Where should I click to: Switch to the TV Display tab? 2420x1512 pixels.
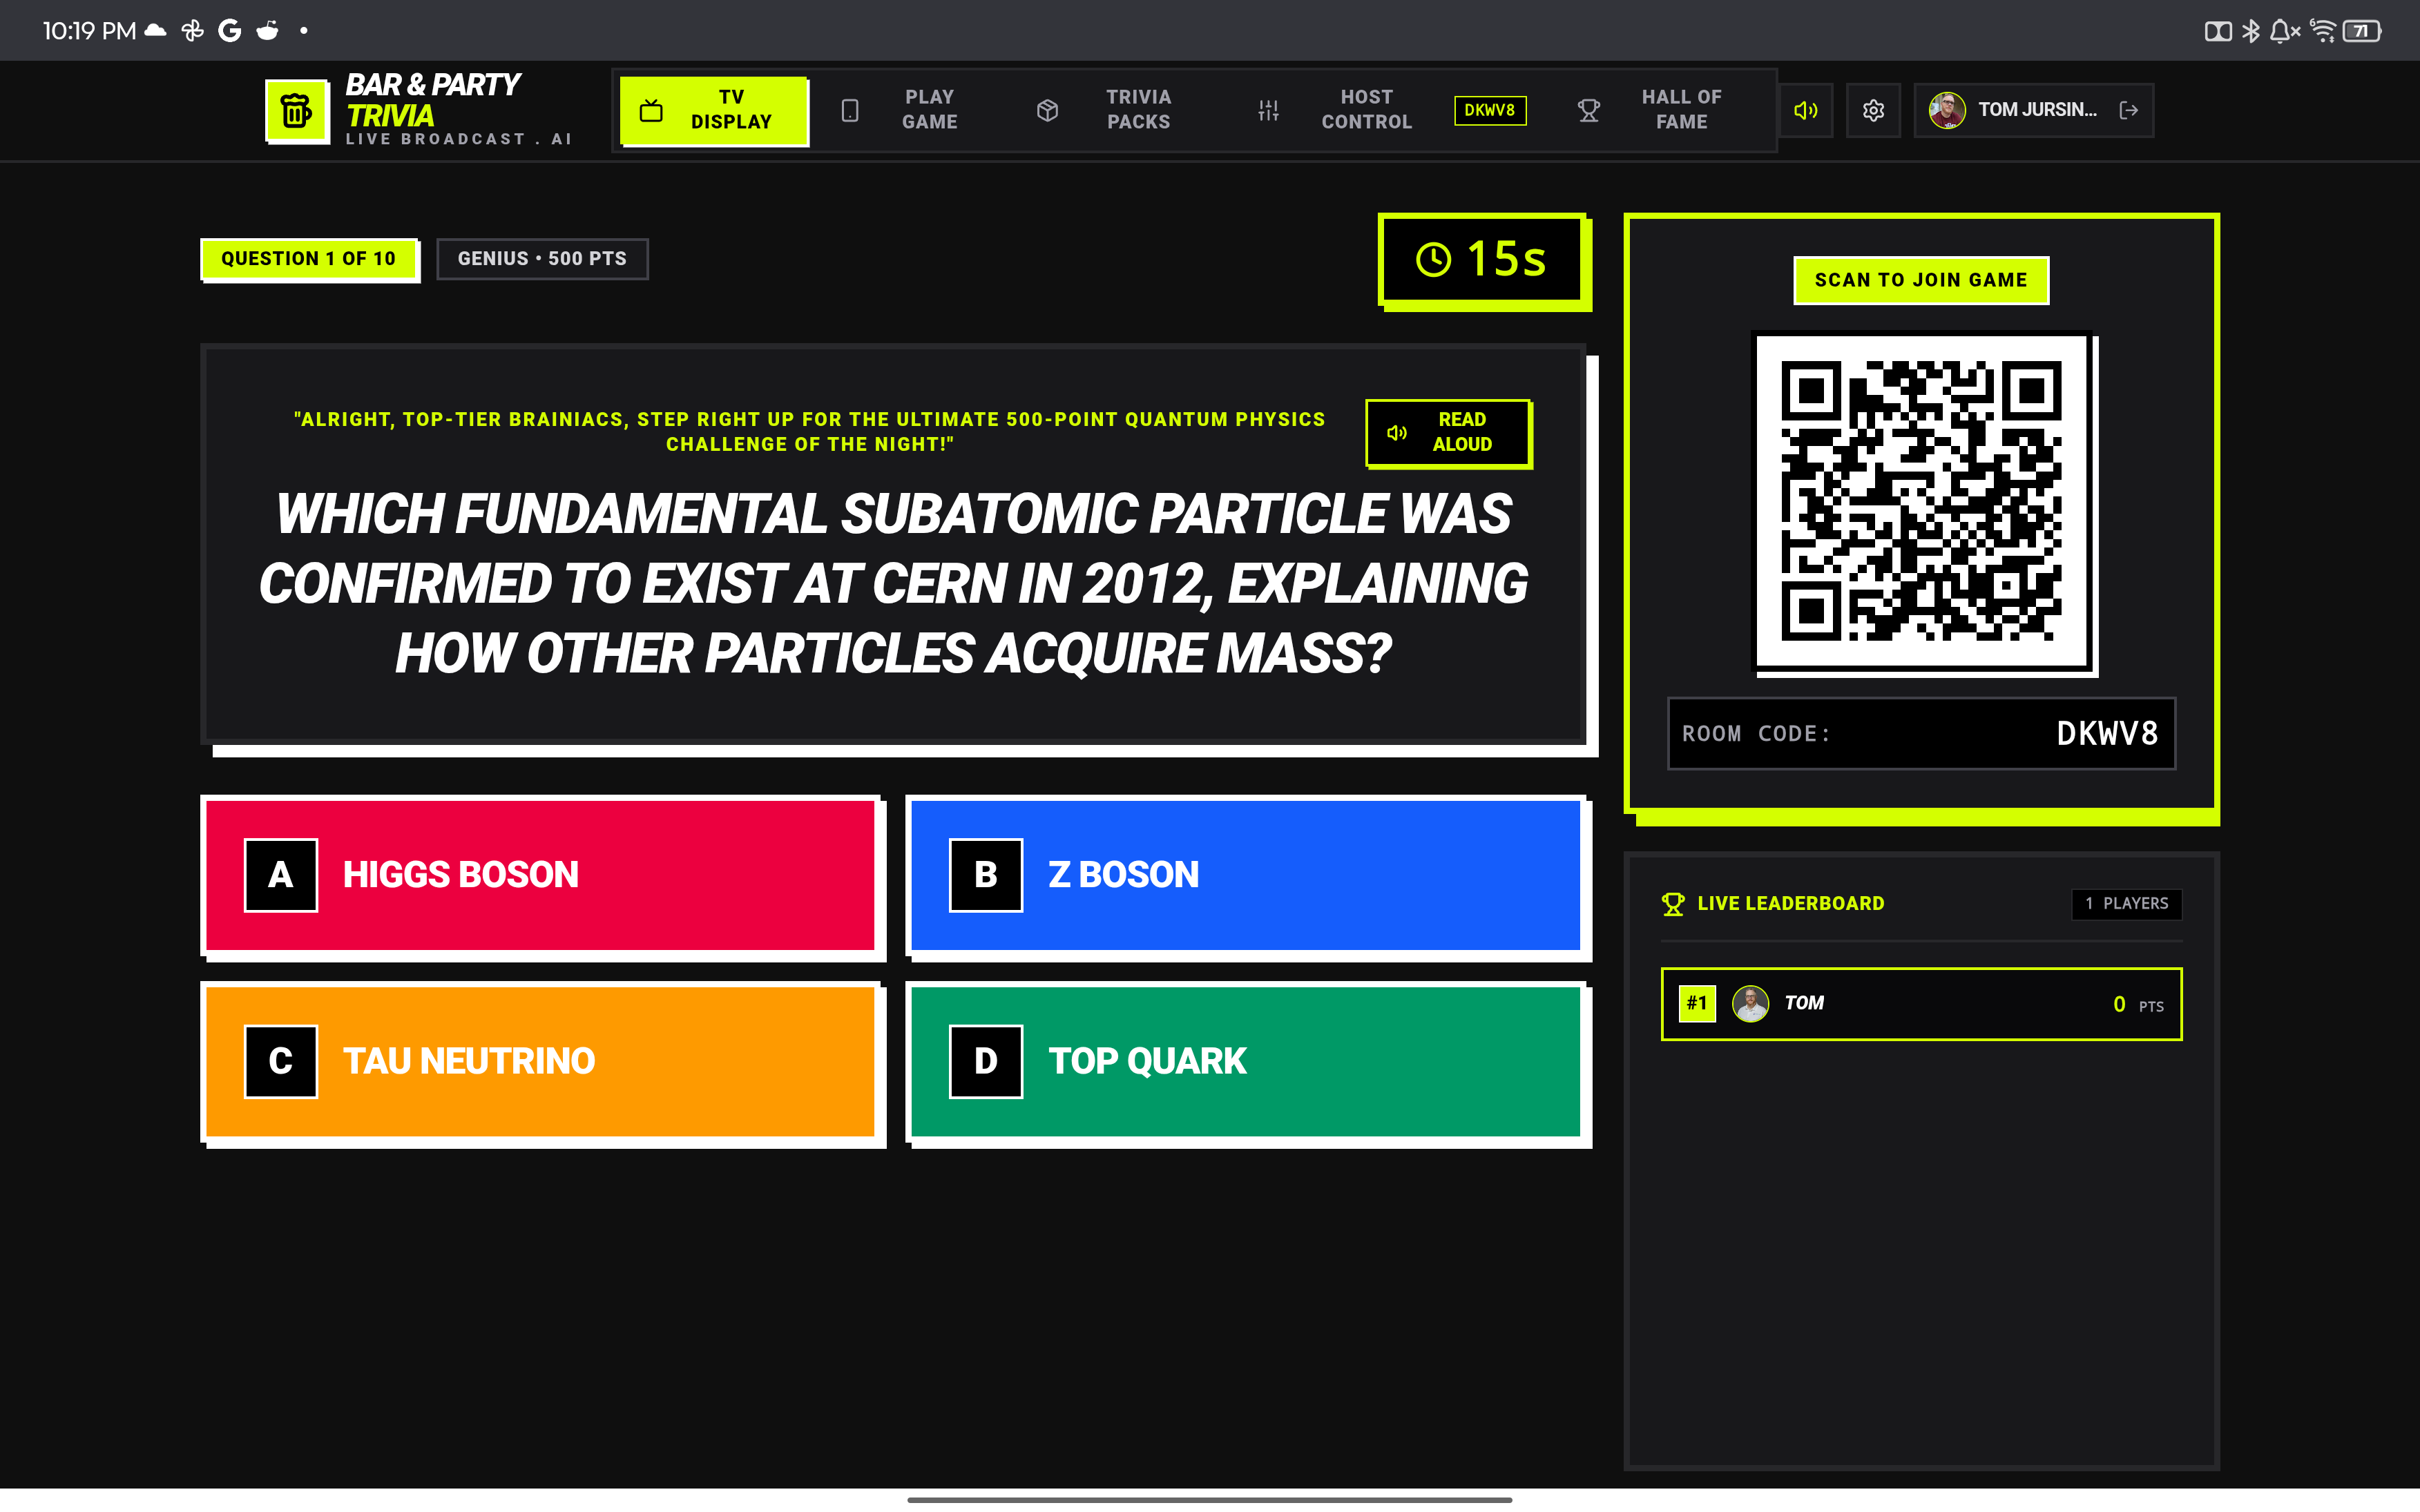pos(714,110)
